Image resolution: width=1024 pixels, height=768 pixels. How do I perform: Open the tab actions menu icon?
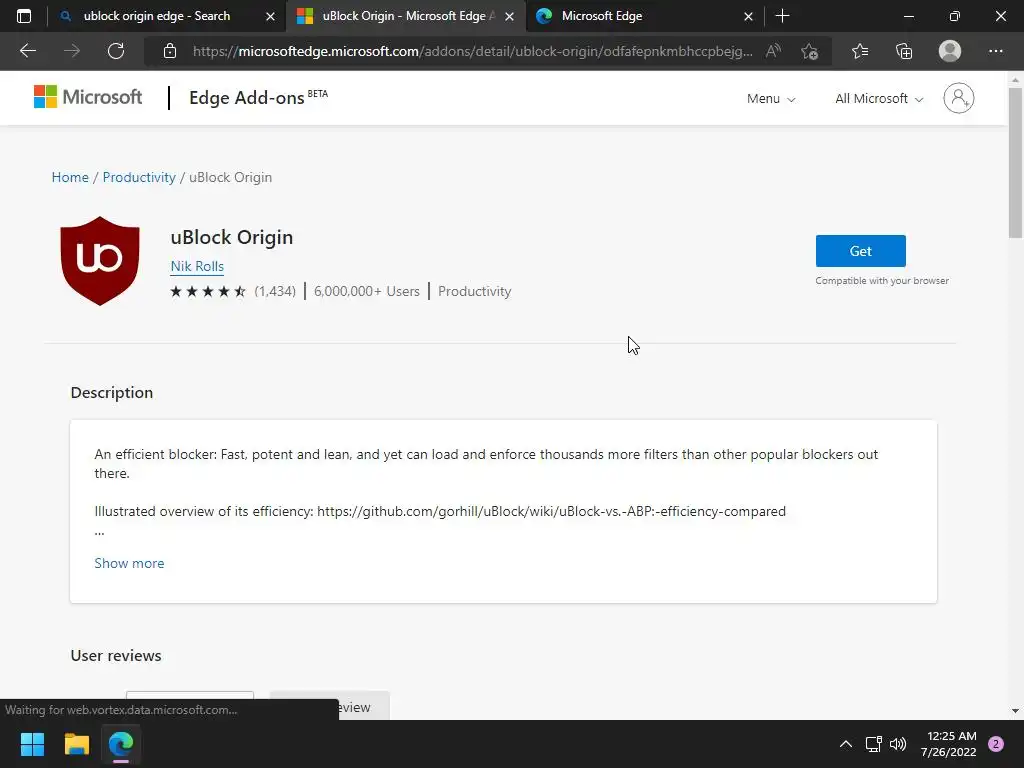pyautogui.click(x=24, y=16)
